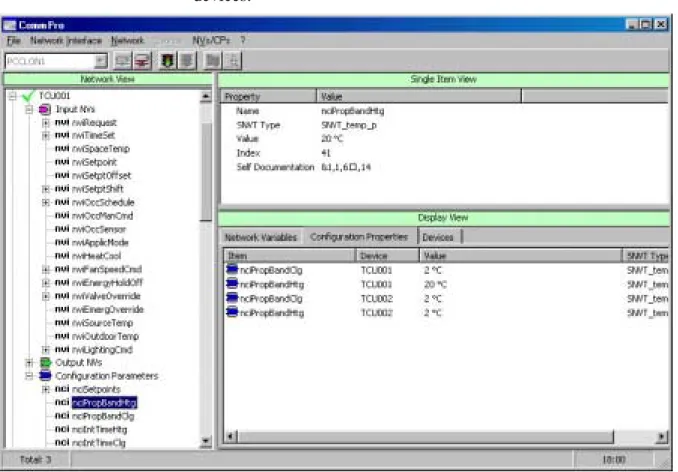
Task: Click the green Output NVs folder icon
Action: coord(45,362)
